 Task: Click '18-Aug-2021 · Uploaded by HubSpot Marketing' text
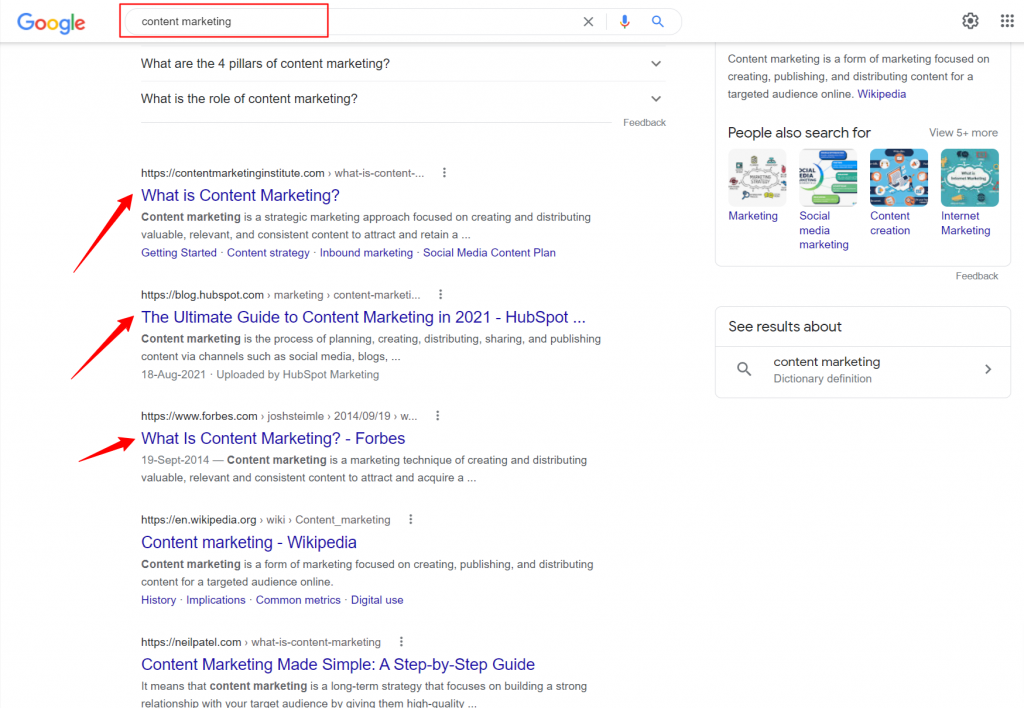tap(260, 374)
